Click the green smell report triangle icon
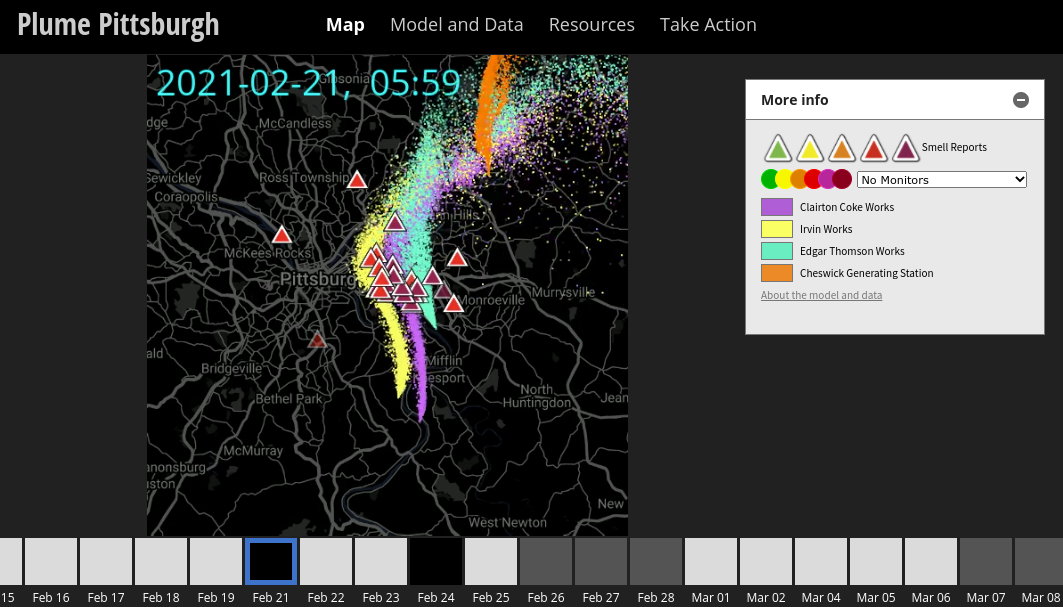1063x607 pixels. [x=778, y=149]
